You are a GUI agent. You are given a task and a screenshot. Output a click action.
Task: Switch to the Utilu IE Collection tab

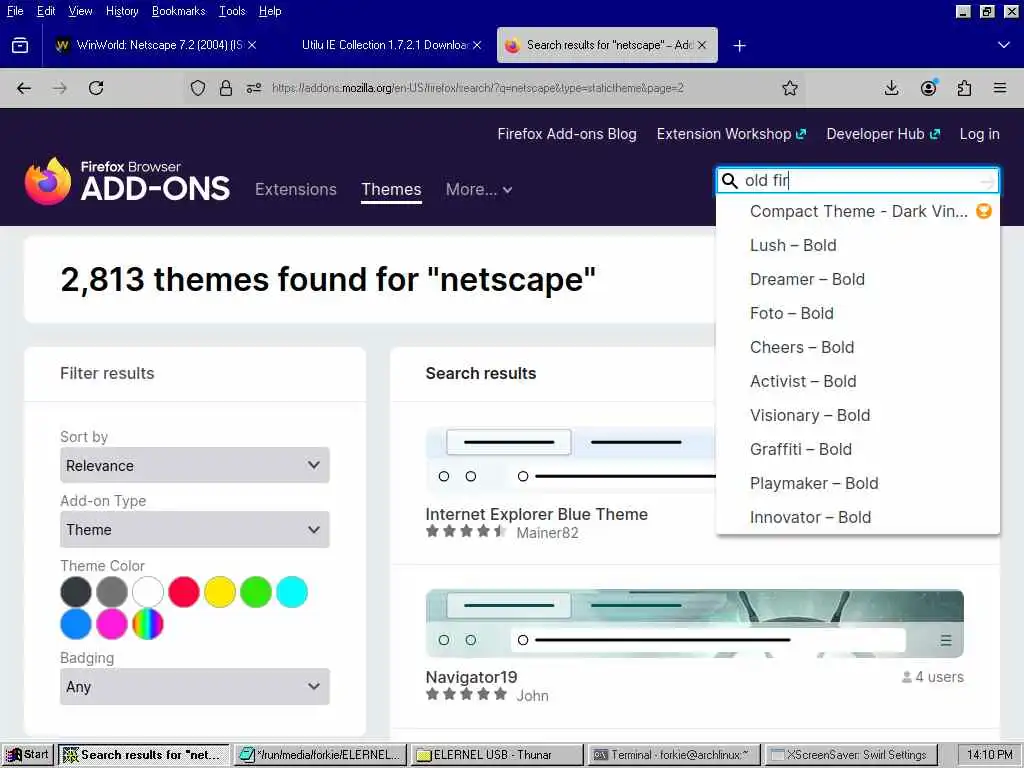(x=384, y=45)
